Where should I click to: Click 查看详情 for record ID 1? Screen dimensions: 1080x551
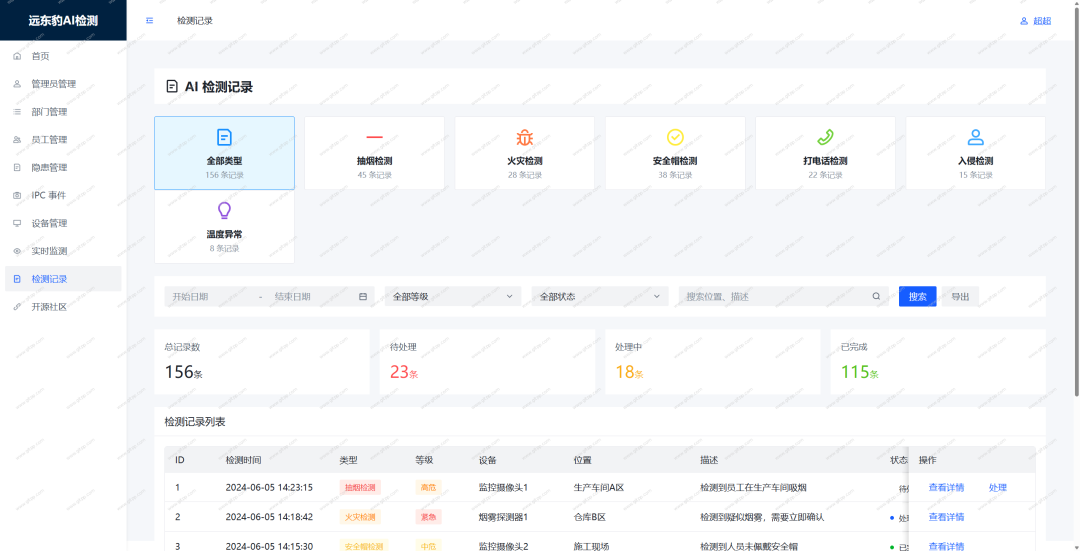[x=946, y=488]
